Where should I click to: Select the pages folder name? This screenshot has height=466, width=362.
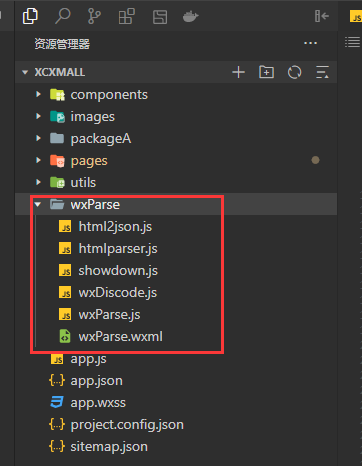coord(89,161)
